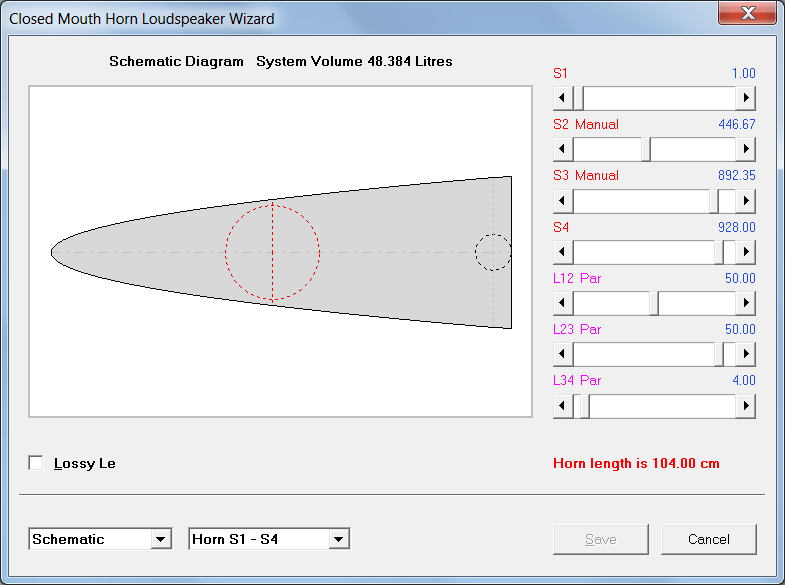Toggle the S2 Manual label
The image size is (785, 585).
point(586,124)
